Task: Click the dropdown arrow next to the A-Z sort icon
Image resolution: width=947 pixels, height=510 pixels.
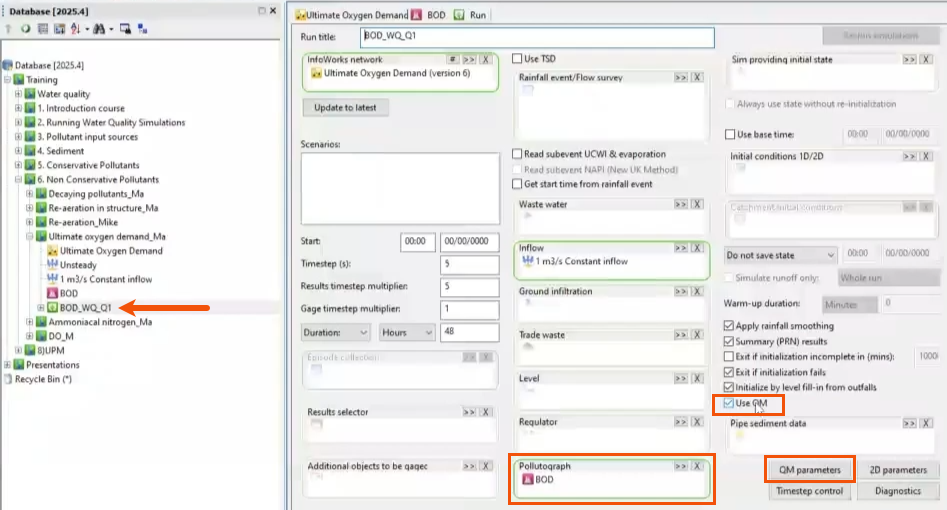Action: (x=87, y=29)
